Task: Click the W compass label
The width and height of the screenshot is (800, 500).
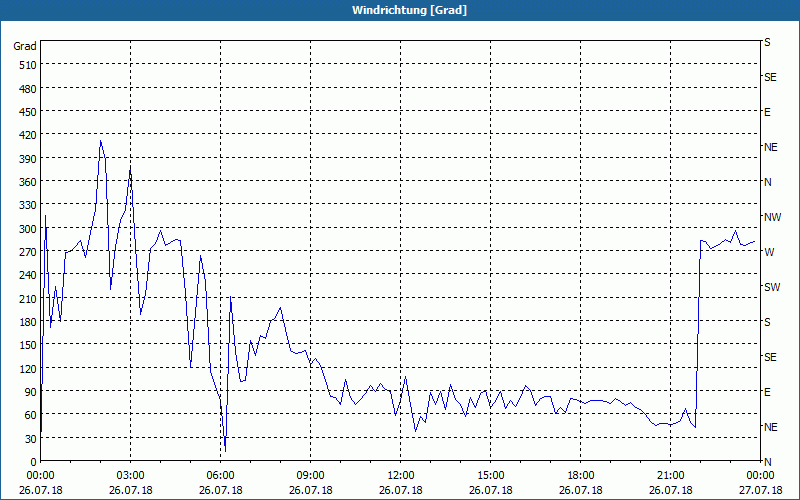Action: 769,252
